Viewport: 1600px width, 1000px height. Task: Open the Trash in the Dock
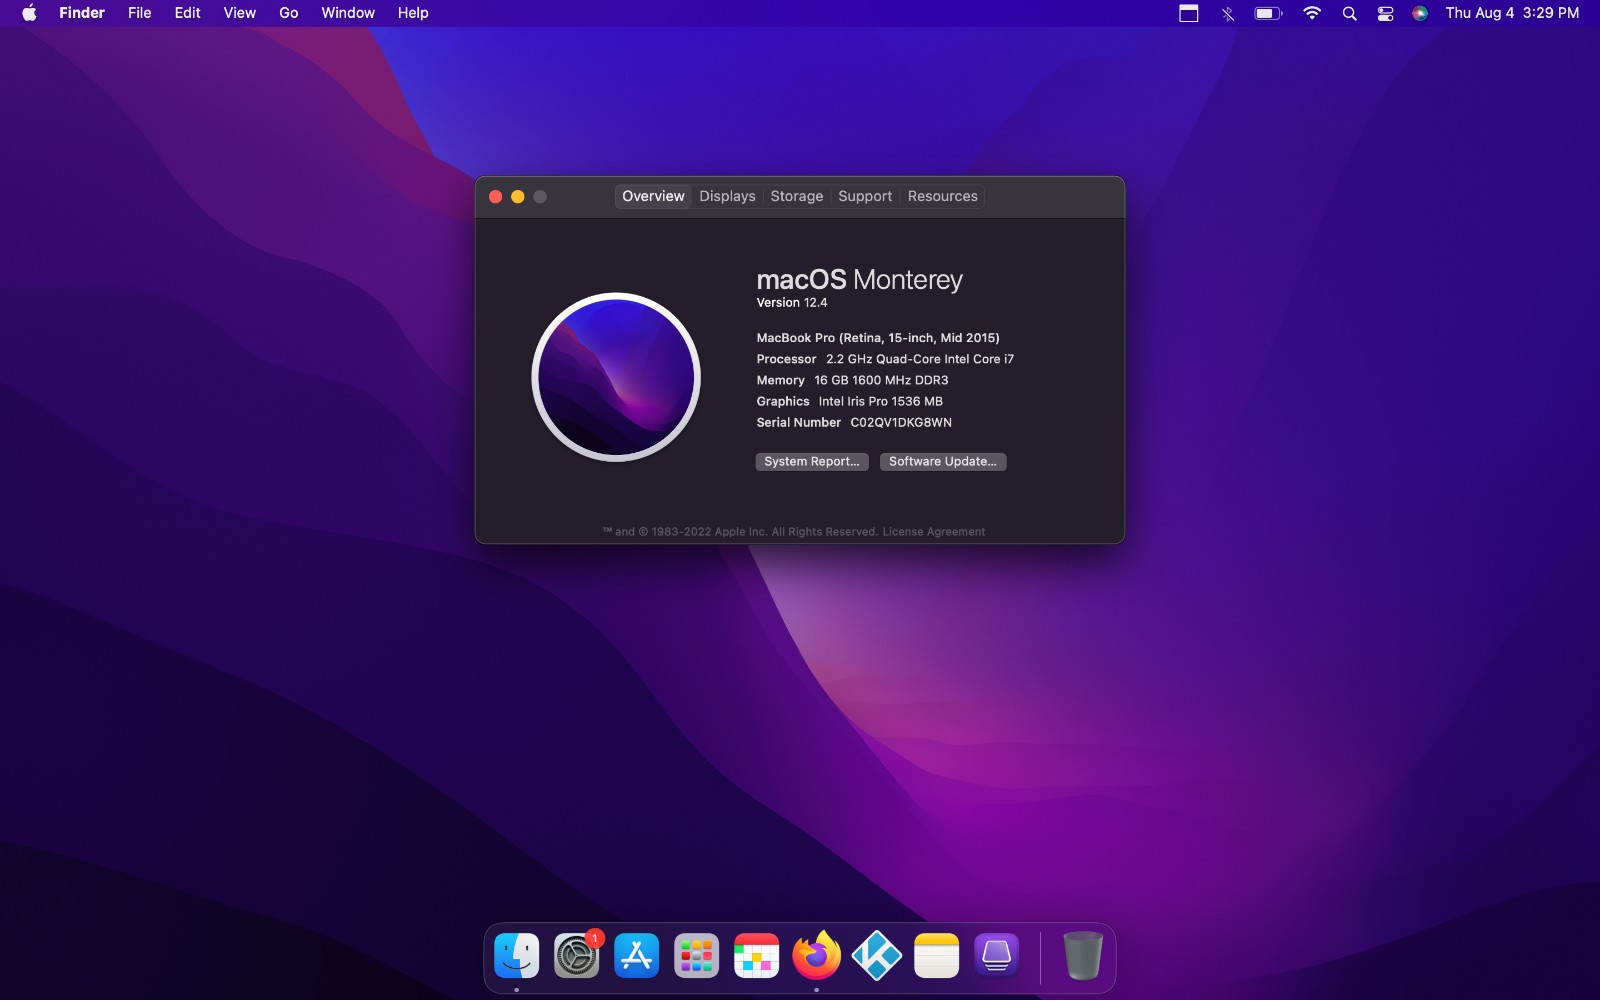1083,956
